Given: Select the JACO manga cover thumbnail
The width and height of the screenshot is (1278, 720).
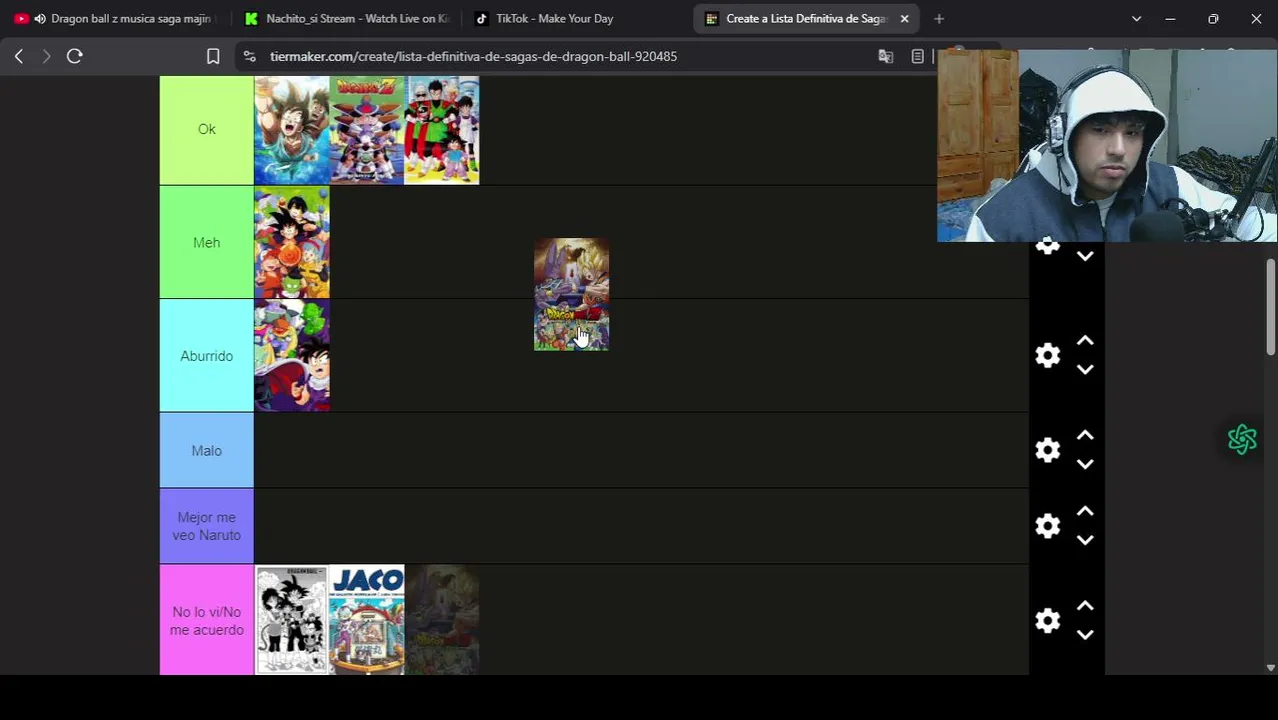Looking at the screenshot, I should [x=367, y=621].
